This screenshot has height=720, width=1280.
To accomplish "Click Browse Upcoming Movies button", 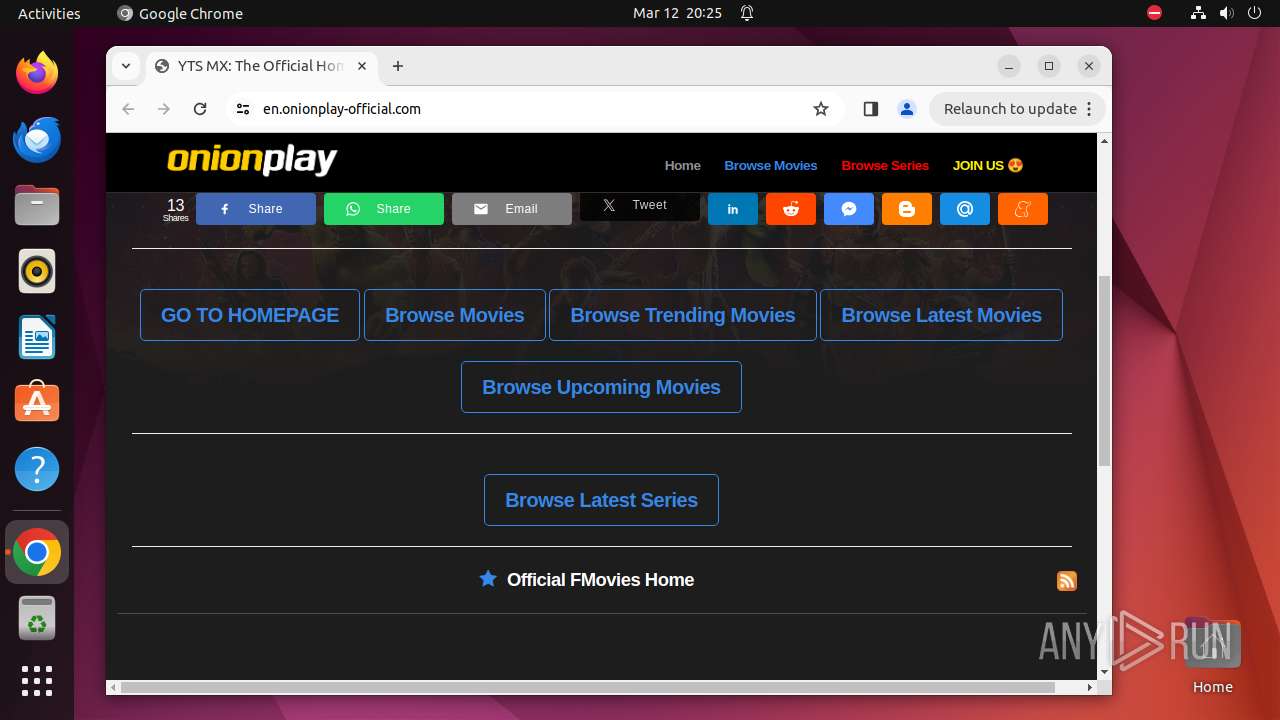I will [601, 387].
